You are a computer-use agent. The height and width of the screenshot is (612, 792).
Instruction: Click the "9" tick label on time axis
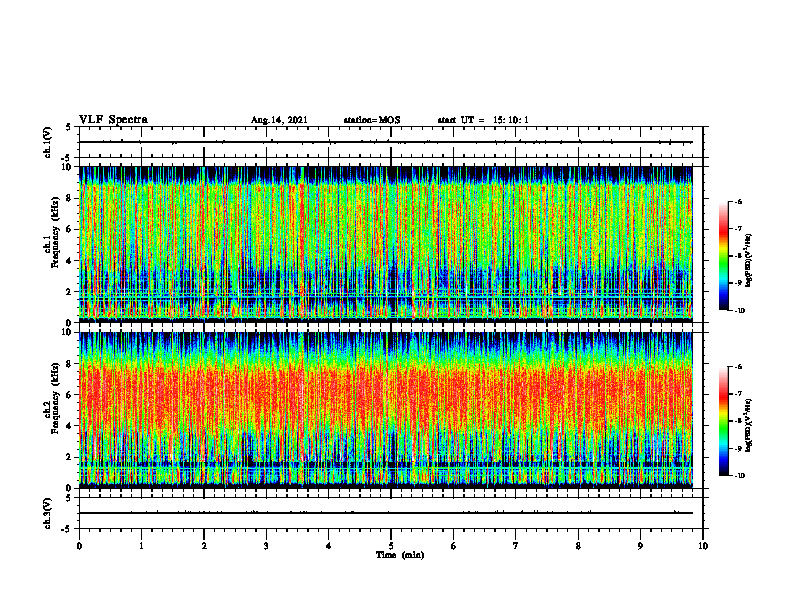pyautogui.click(x=640, y=546)
